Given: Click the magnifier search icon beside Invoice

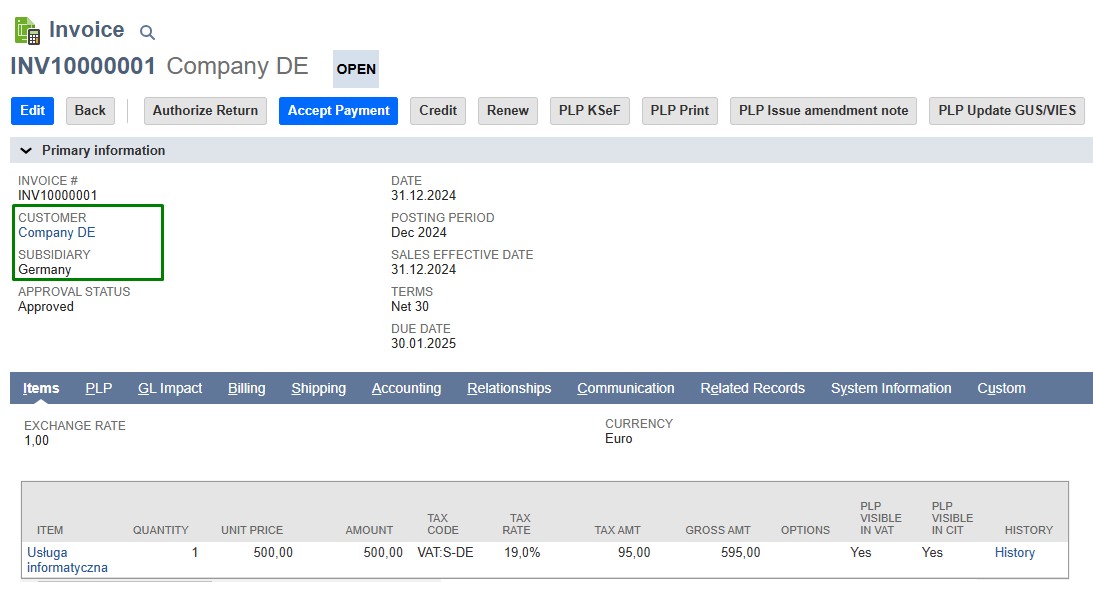Looking at the screenshot, I should pyautogui.click(x=147, y=33).
